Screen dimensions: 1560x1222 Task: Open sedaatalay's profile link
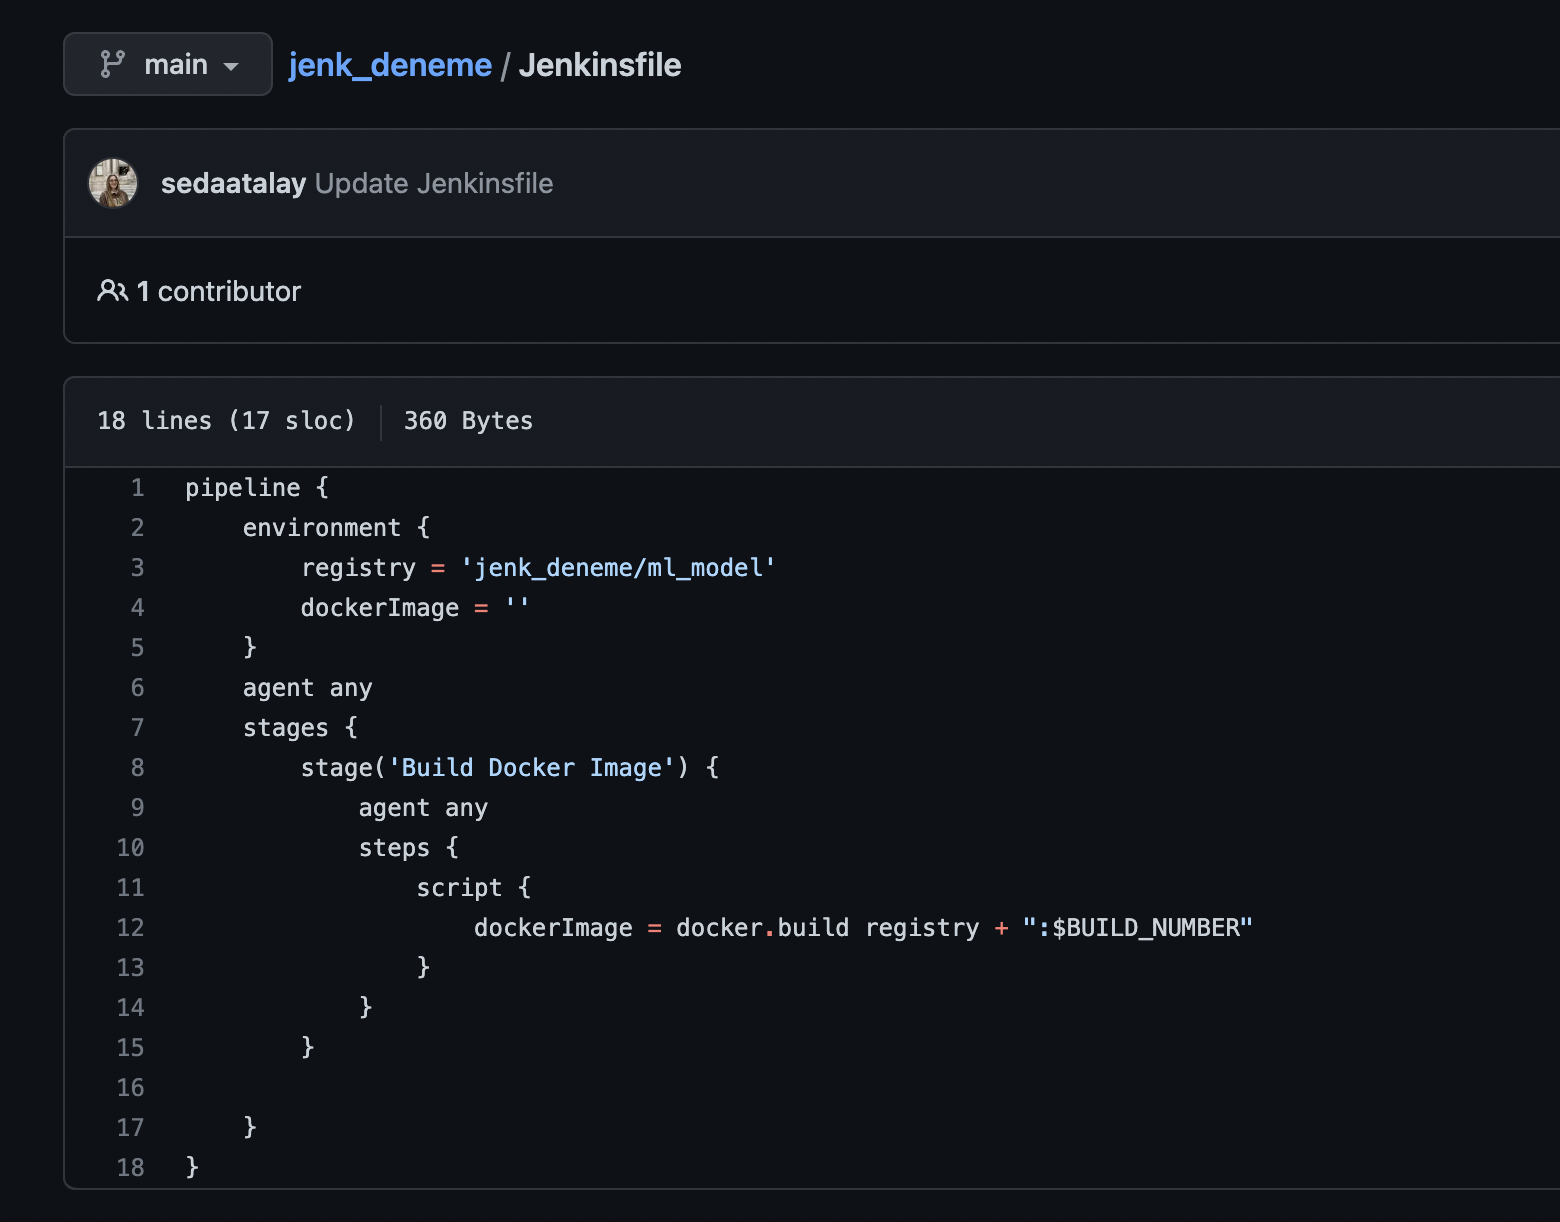click(x=234, y=184)
